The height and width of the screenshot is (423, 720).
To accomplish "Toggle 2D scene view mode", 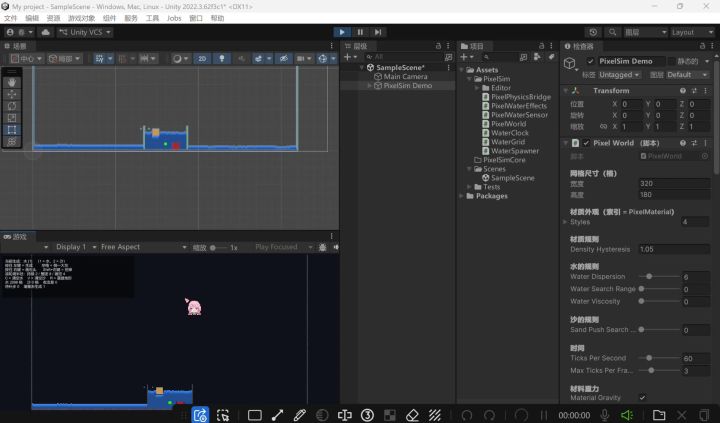I will click(x=202, y=59).
